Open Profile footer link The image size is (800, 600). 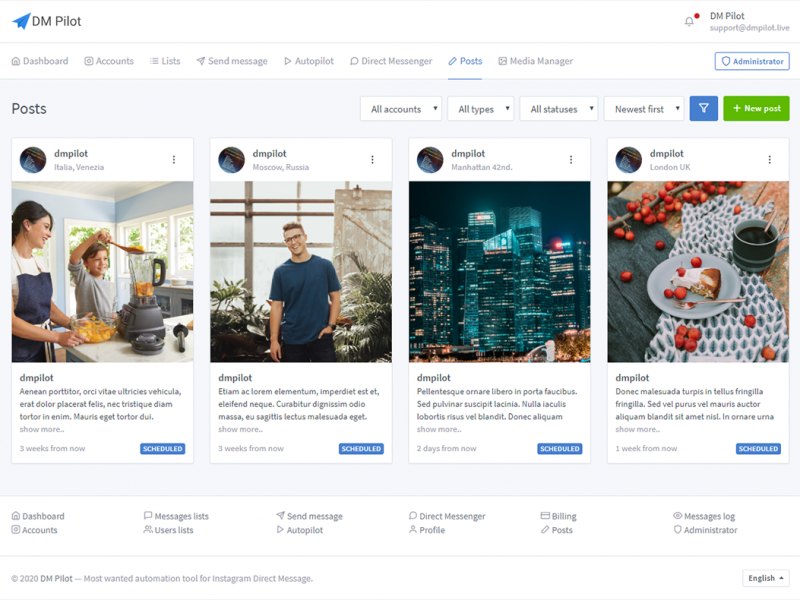click(427, 530)
